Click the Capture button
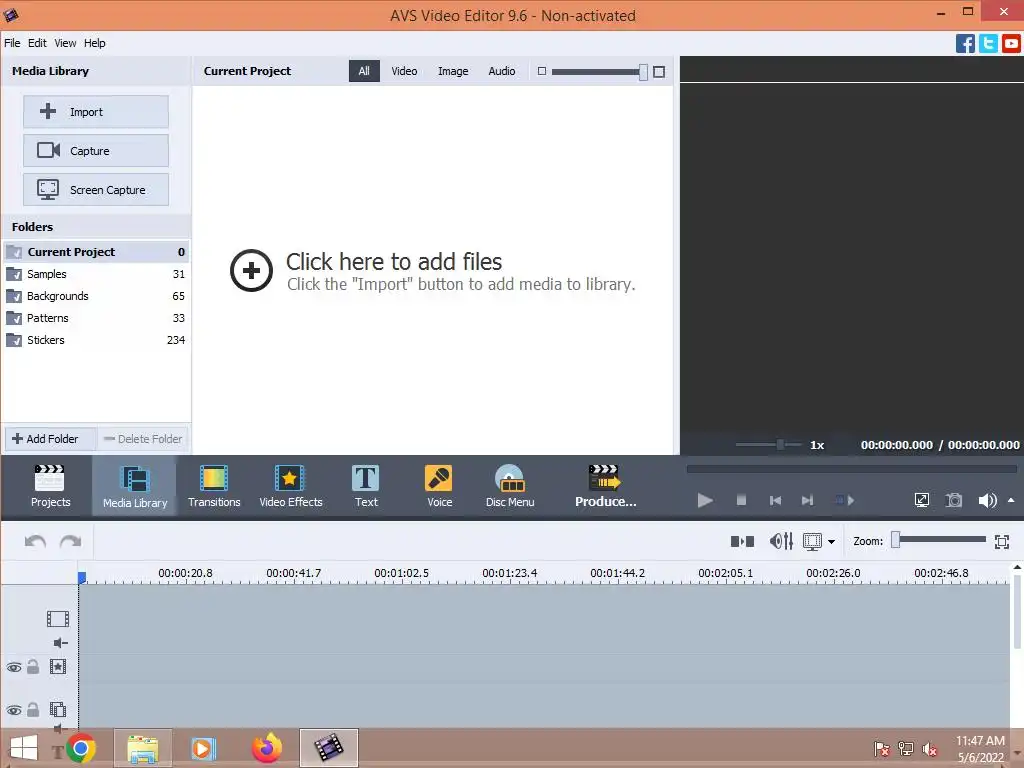The image size is (1024, 768). (96, 151)
